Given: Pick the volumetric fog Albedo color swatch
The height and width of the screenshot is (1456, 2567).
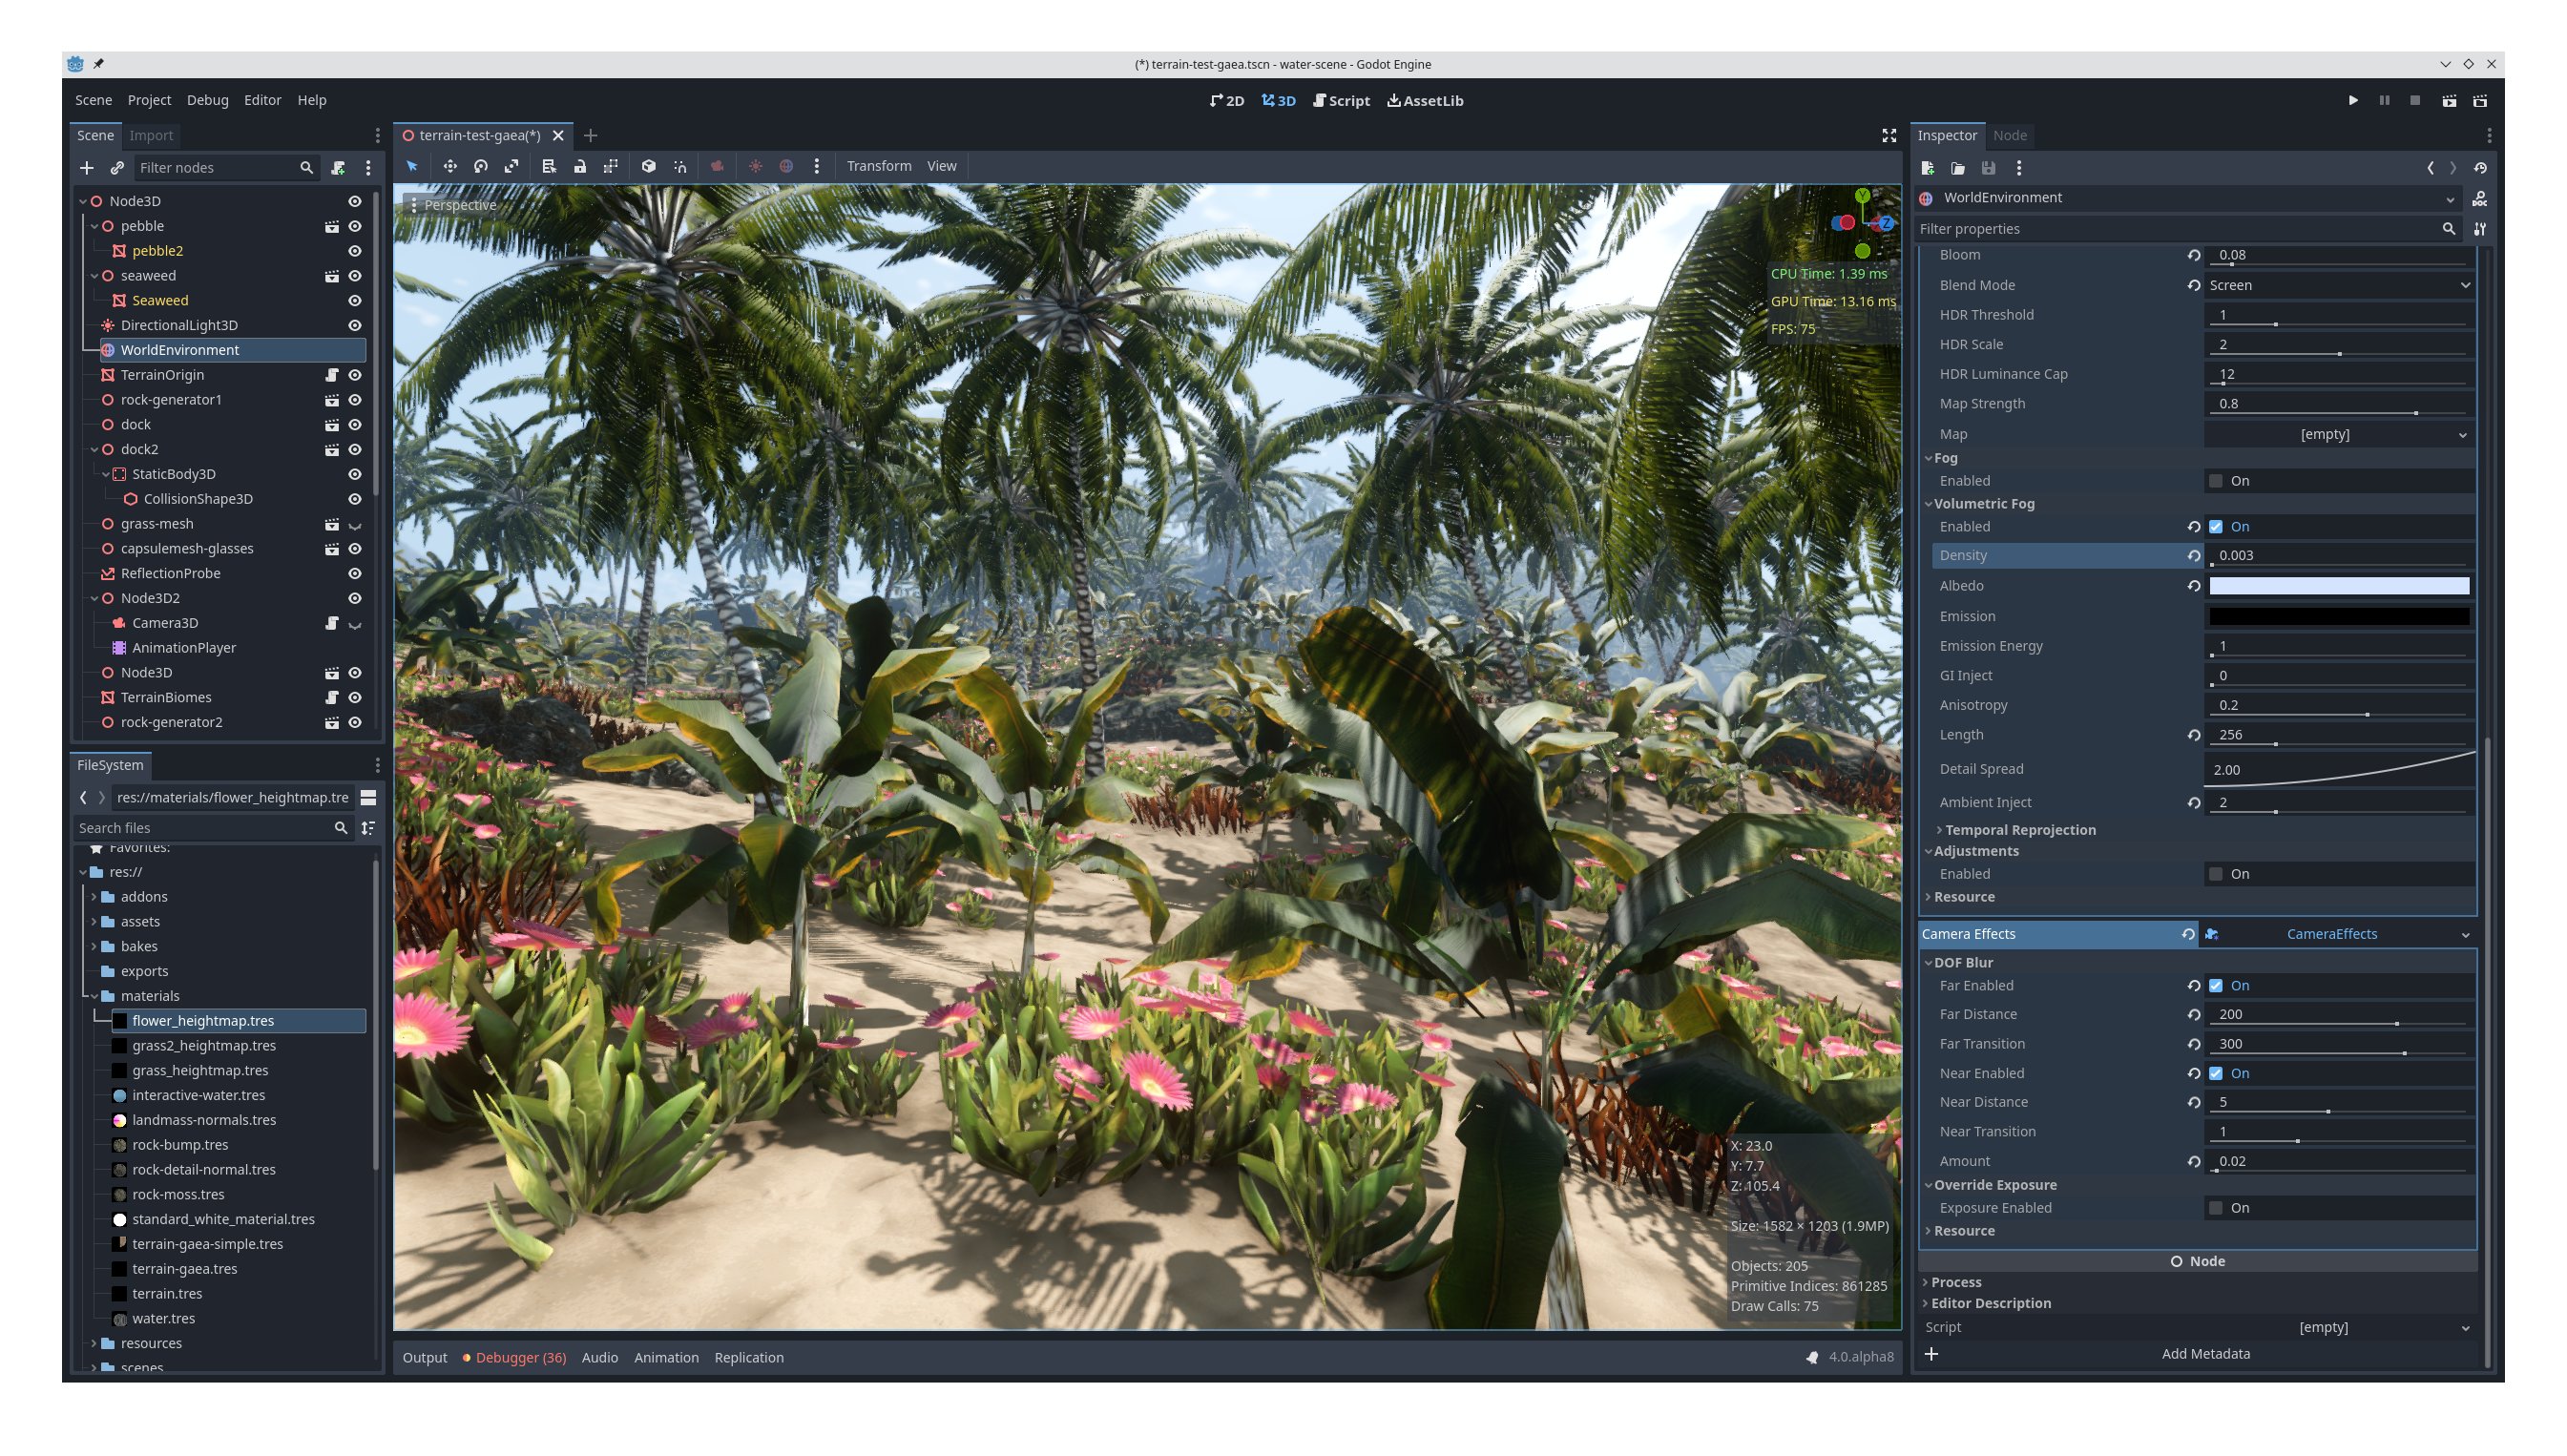Looking at the screenshot, I should (x=2339, y=585).
